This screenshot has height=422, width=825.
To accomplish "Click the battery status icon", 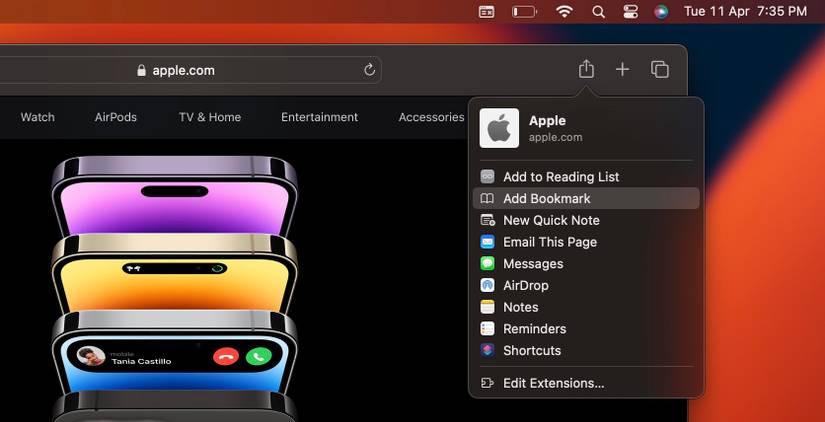I will pos(523,12).
